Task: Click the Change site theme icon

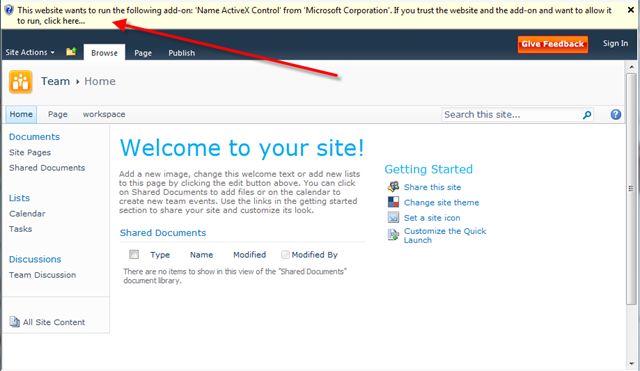Action: click(393, 202)
